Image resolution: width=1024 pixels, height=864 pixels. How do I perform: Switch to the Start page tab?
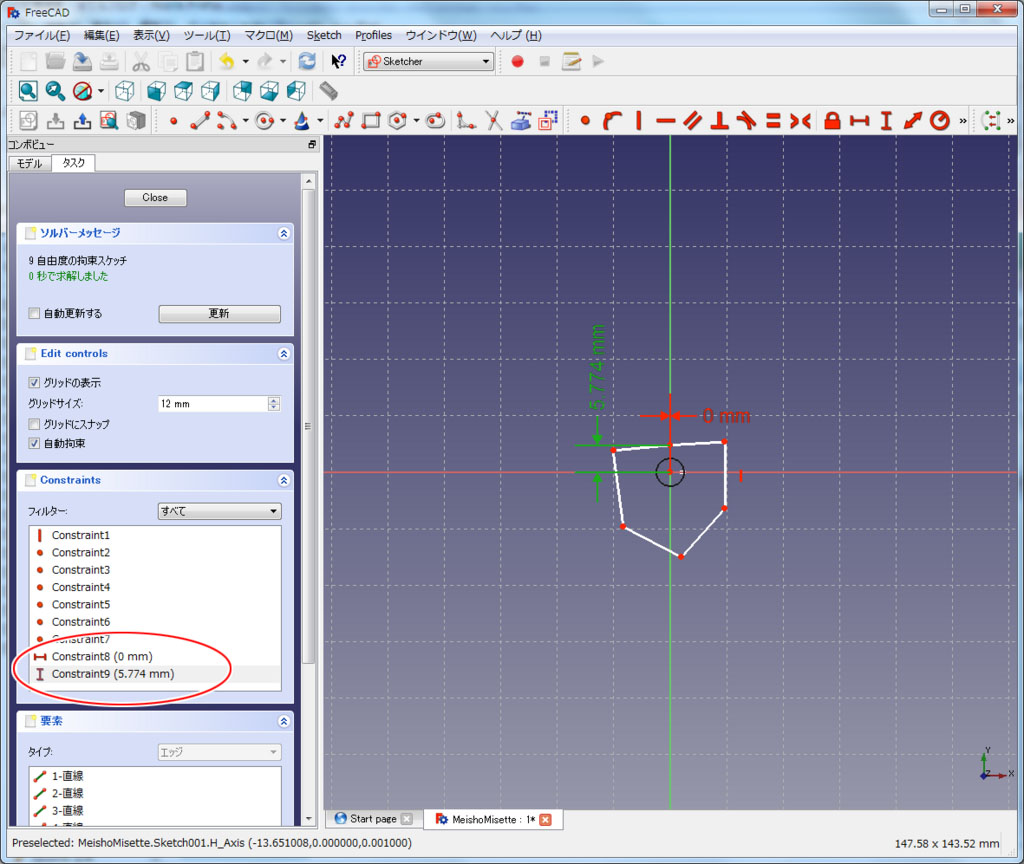coord(373,819)
